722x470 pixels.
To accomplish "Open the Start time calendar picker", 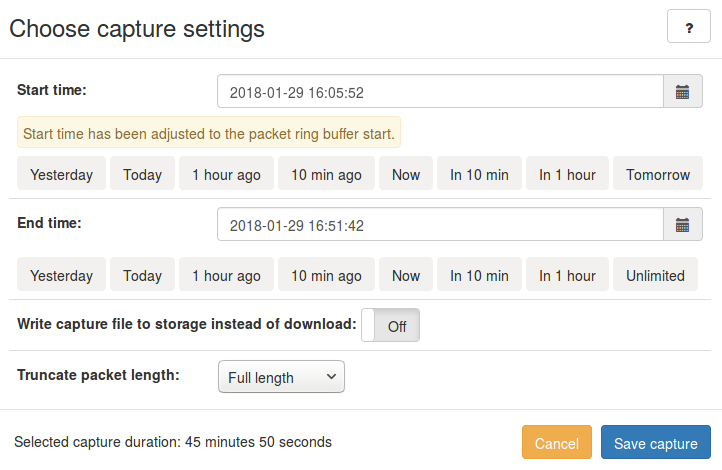I will click(683, 91).
